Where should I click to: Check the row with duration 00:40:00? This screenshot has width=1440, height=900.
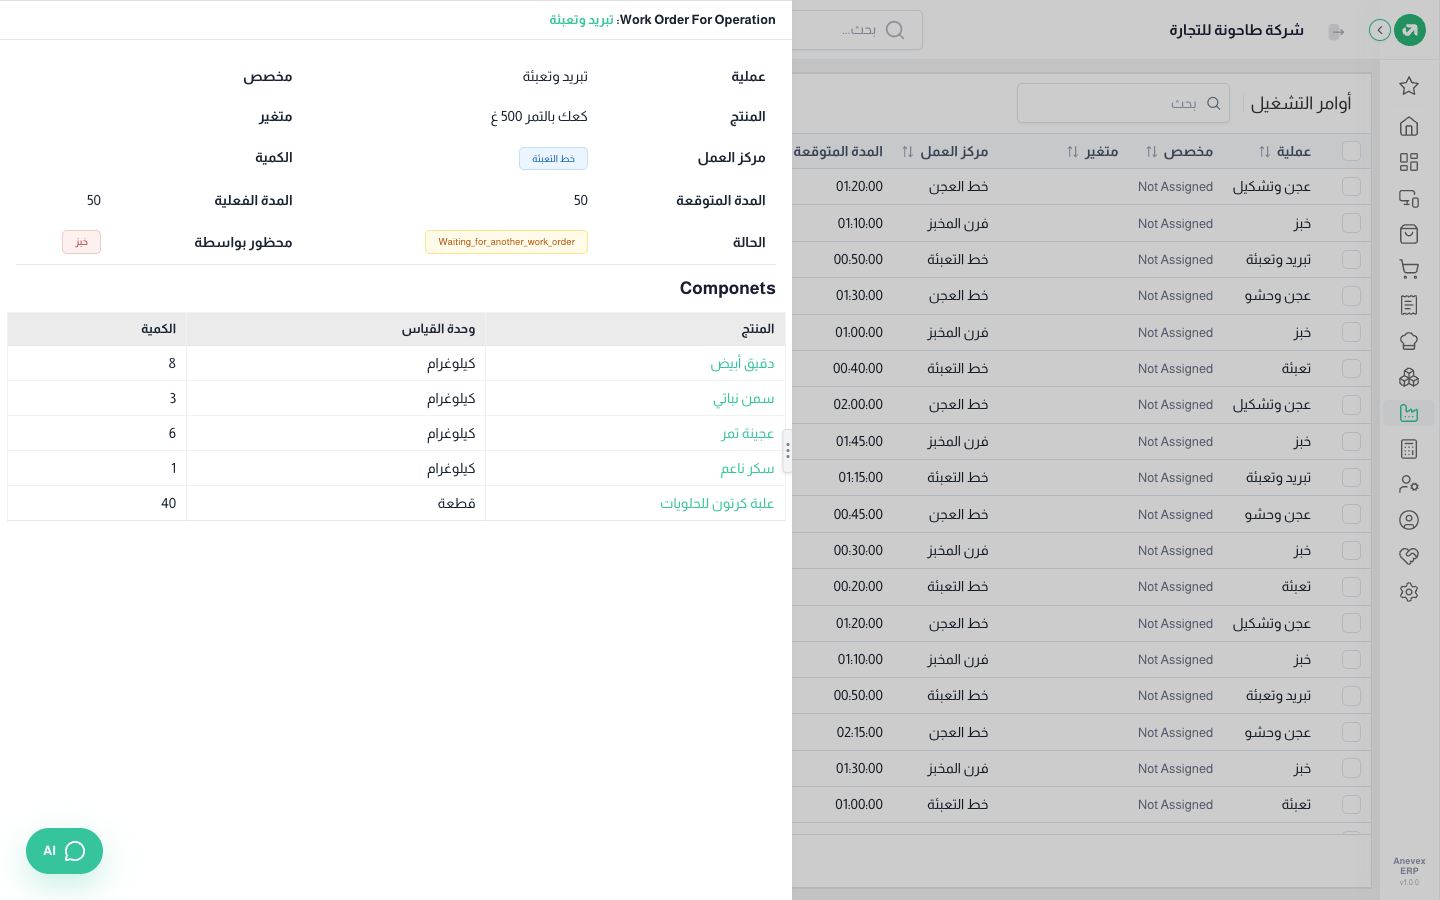click(x=1351, y=369)
